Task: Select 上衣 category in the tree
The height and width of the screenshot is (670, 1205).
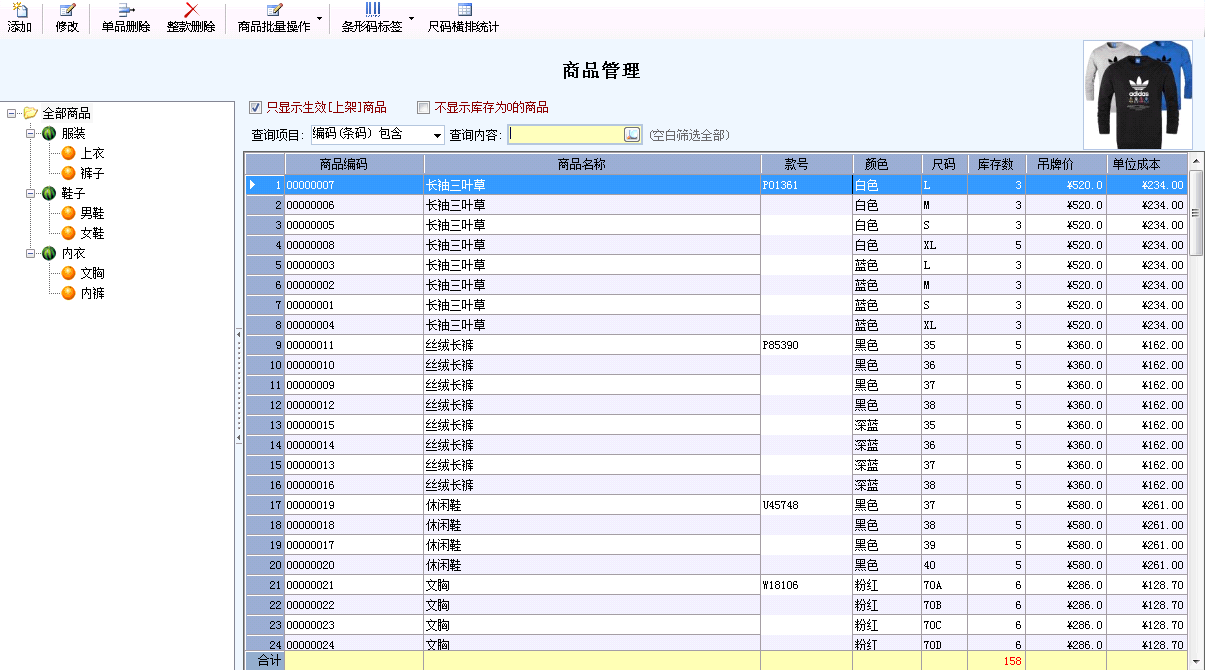Action: pyautogui.click(x=92, y=153)
